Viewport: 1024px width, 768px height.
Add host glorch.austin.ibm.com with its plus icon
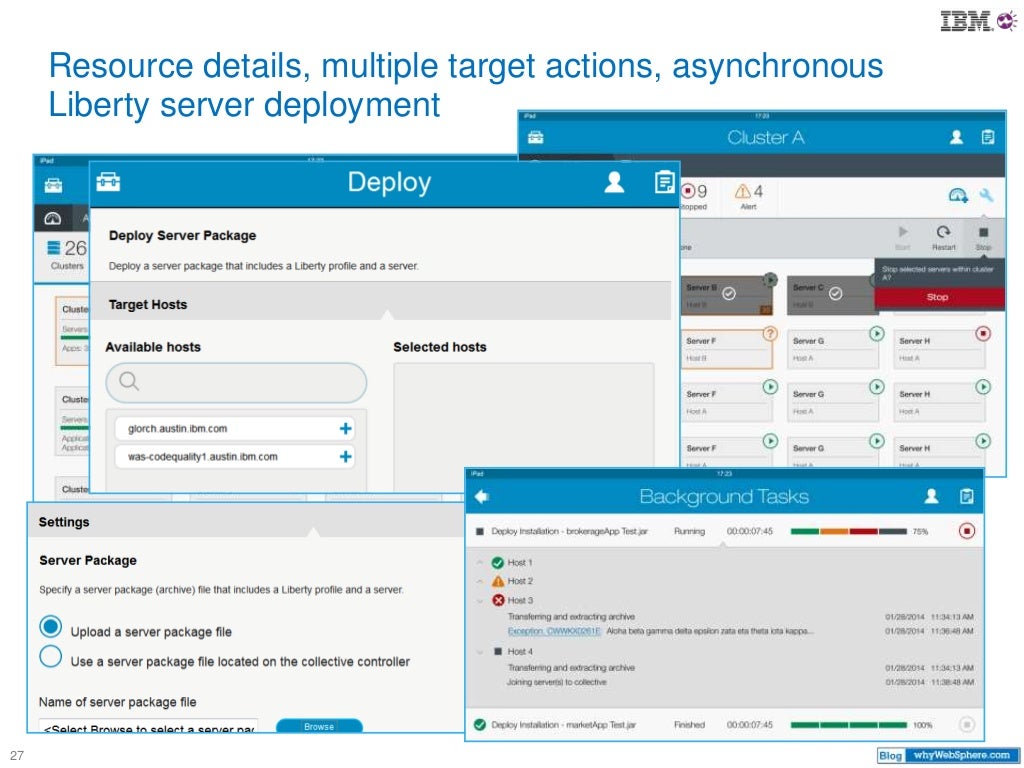tap(345, 428)
